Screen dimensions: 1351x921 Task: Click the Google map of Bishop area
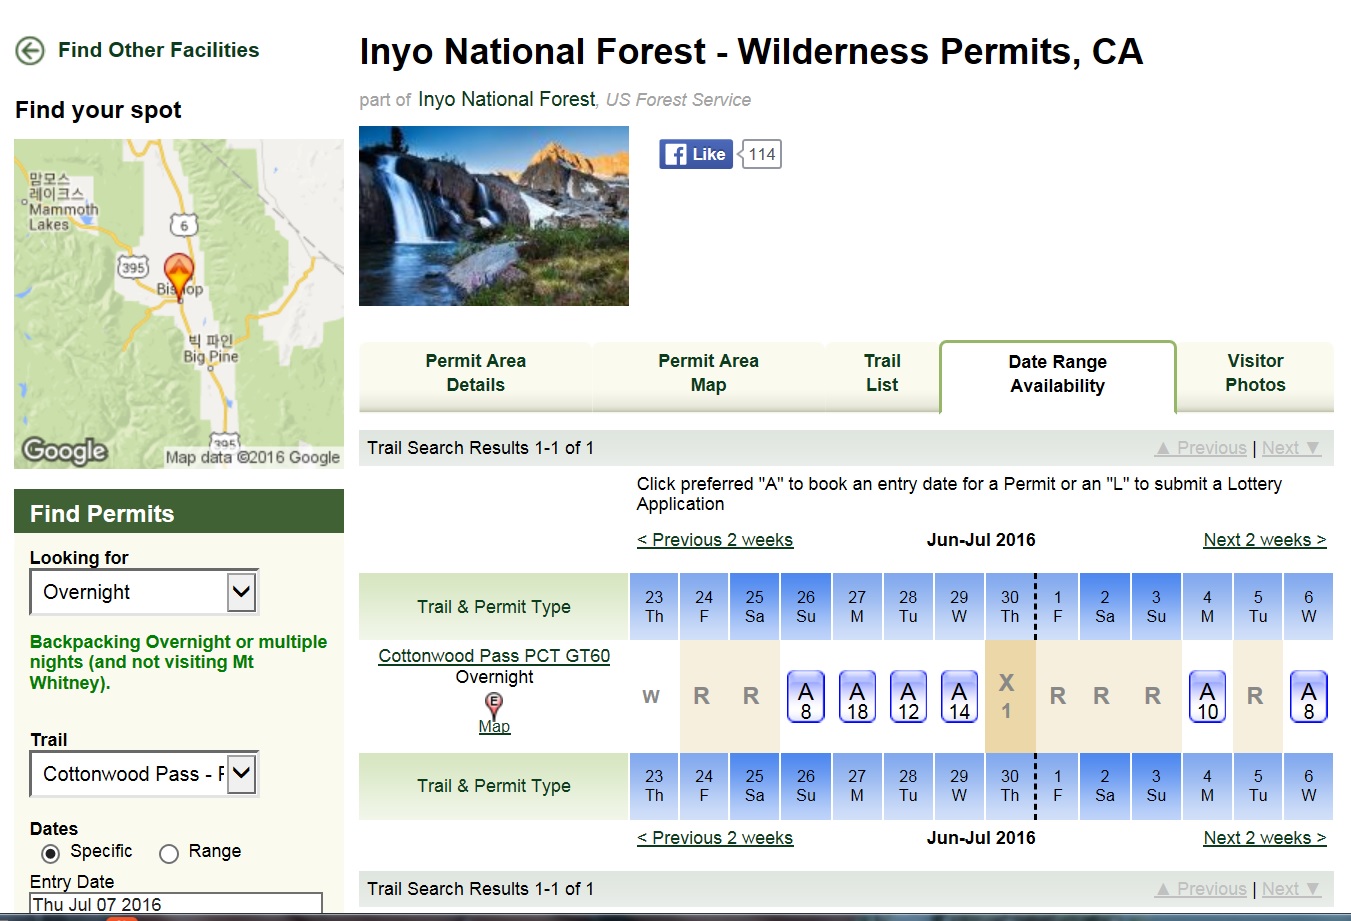[179, 304]
